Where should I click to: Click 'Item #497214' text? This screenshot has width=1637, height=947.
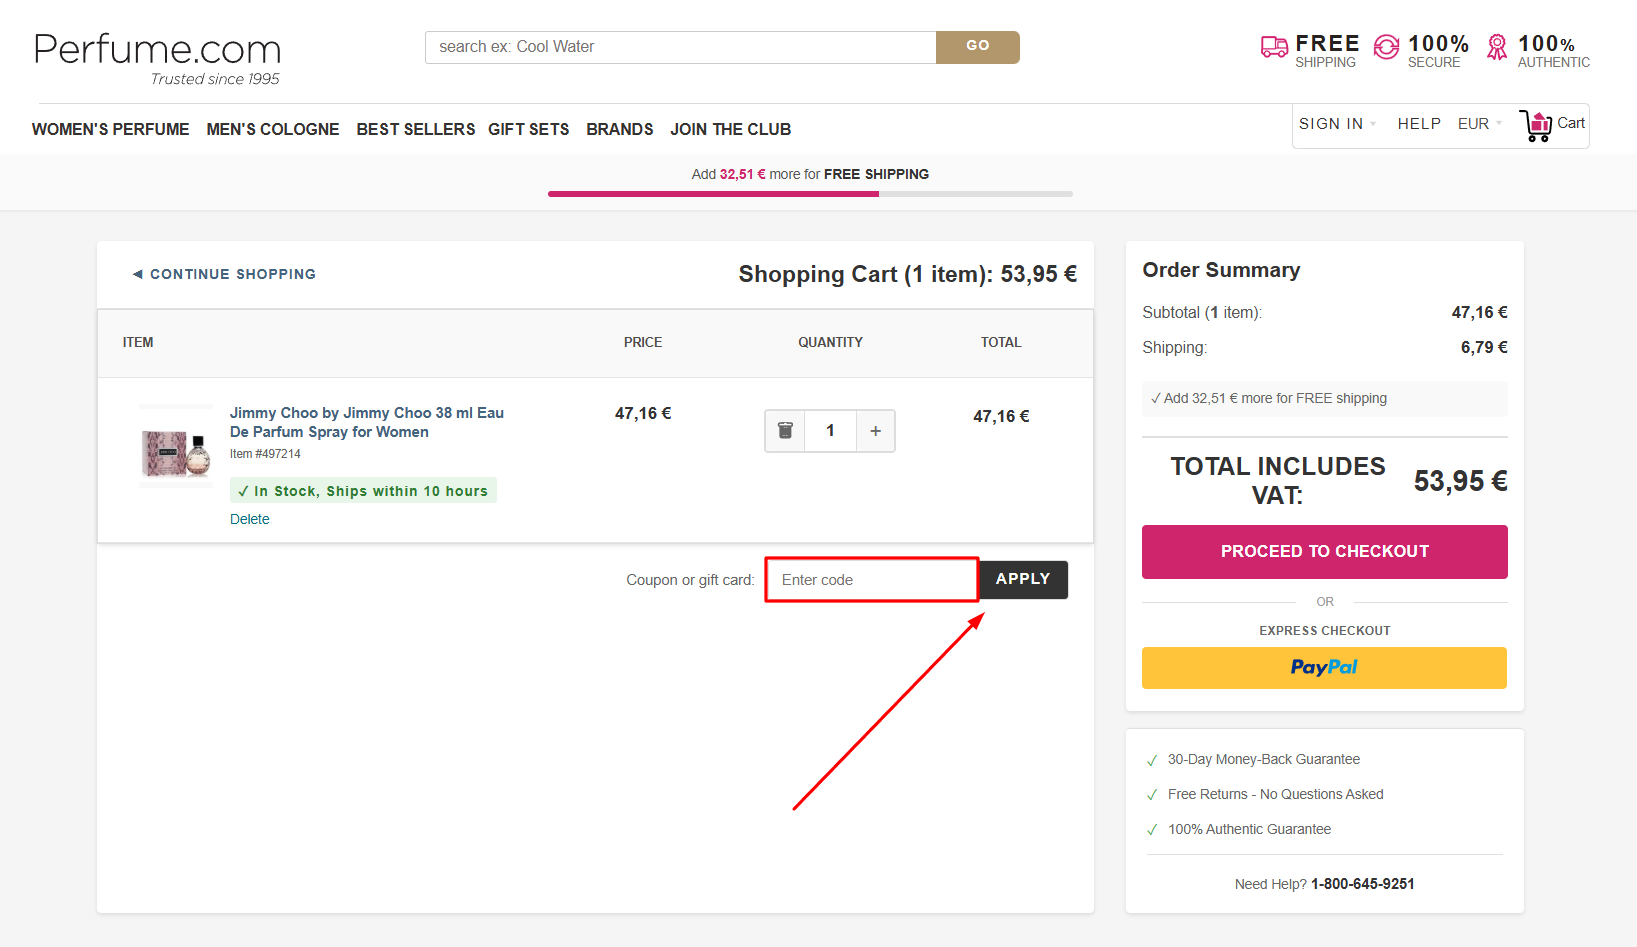click(265, 454)
